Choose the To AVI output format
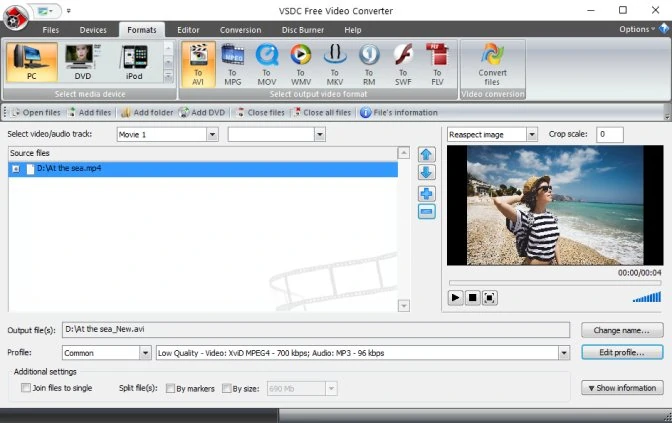Image resolution: width=672 pixels, height=423 pixels. point(198,64)
